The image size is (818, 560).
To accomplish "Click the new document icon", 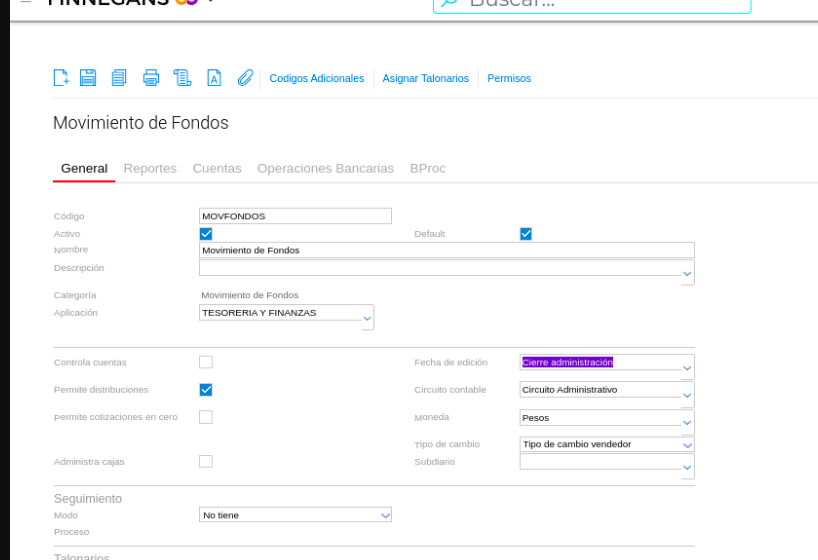I will tap(61, 78).
